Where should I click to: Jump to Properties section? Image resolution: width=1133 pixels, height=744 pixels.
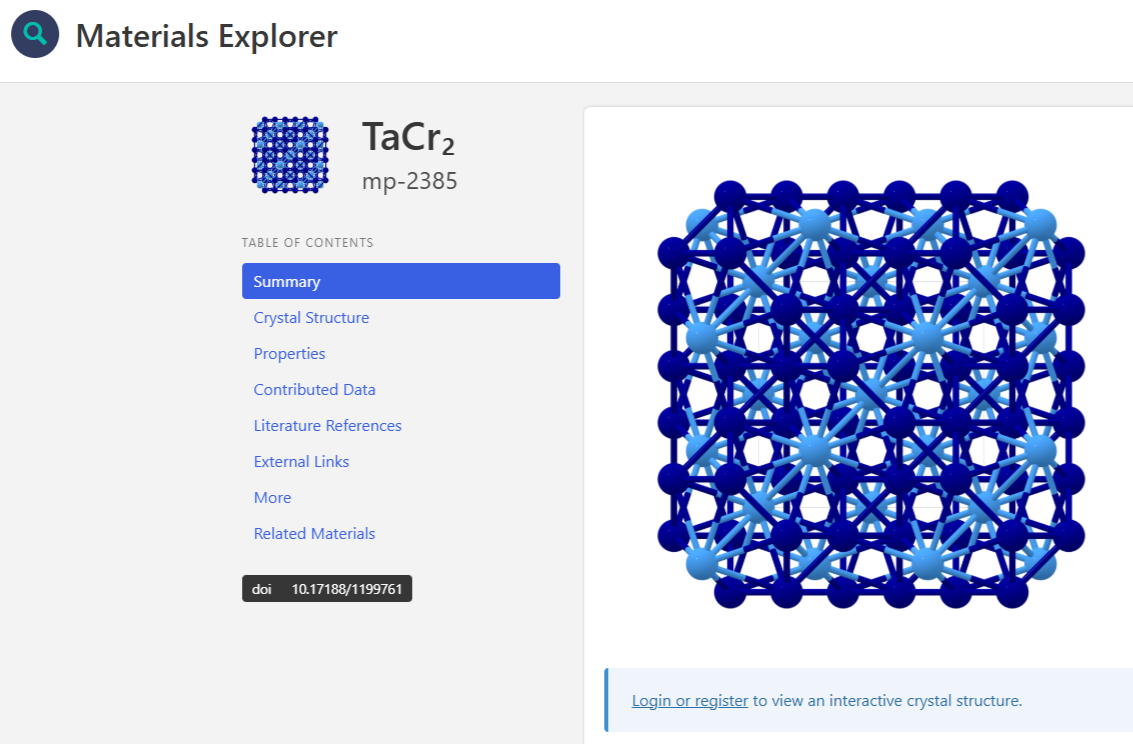[289, 354]
